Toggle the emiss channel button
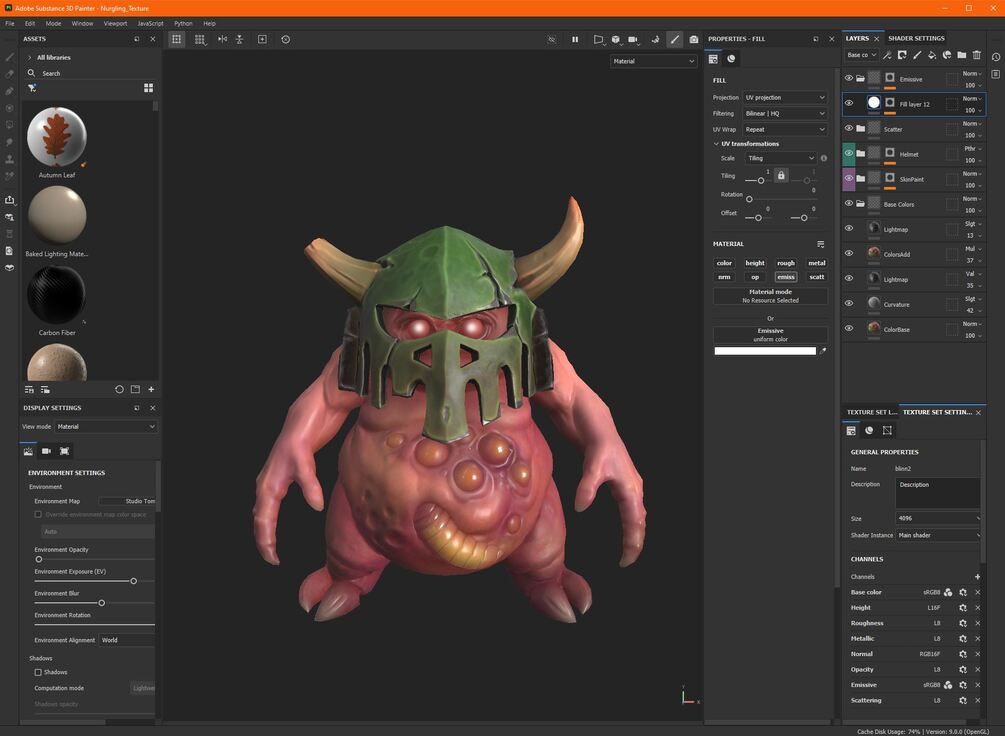 [x=786, y=277]
